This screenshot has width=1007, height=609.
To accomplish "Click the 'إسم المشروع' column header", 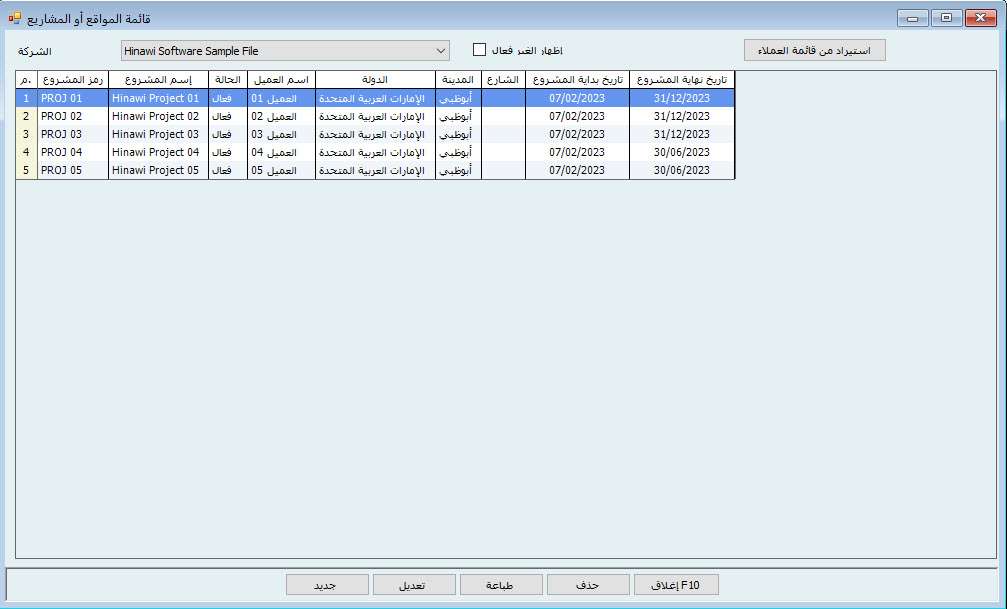I will [157, 80].
